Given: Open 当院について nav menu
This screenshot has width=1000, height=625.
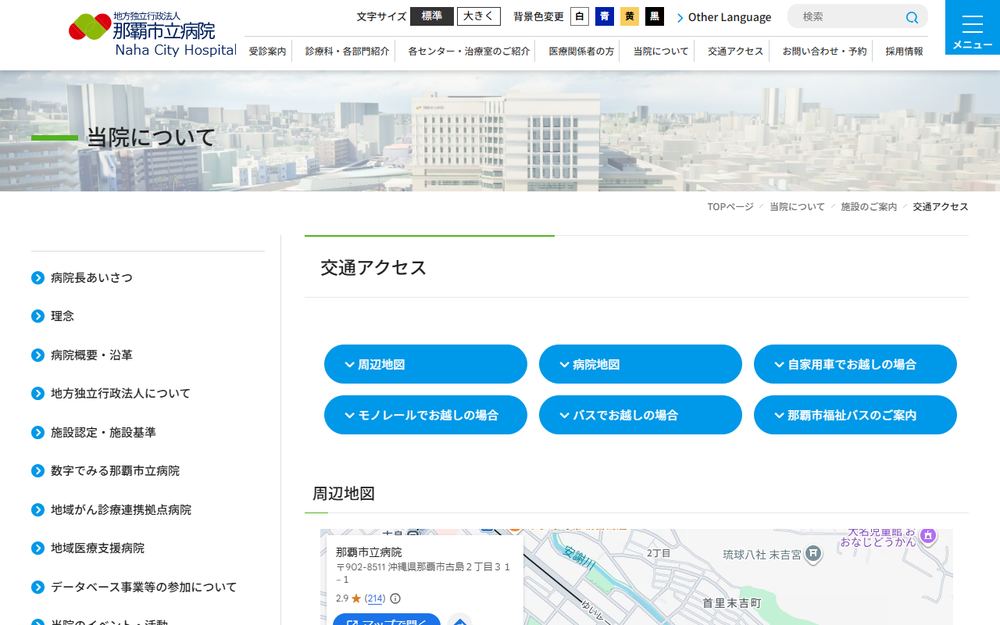Looking at the screenshot, I should click(x=661, y=51).
